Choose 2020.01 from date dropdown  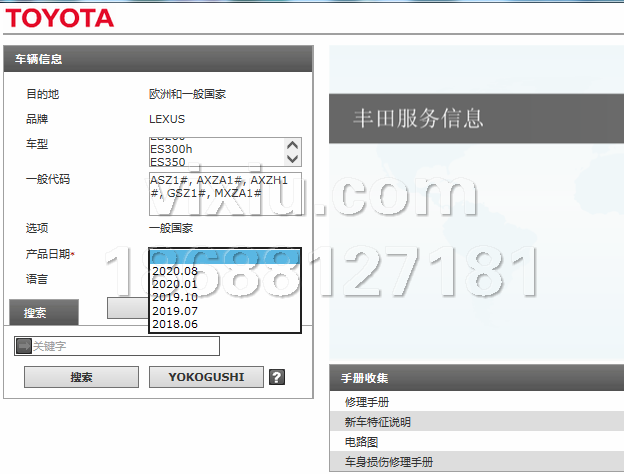point(175,284)
